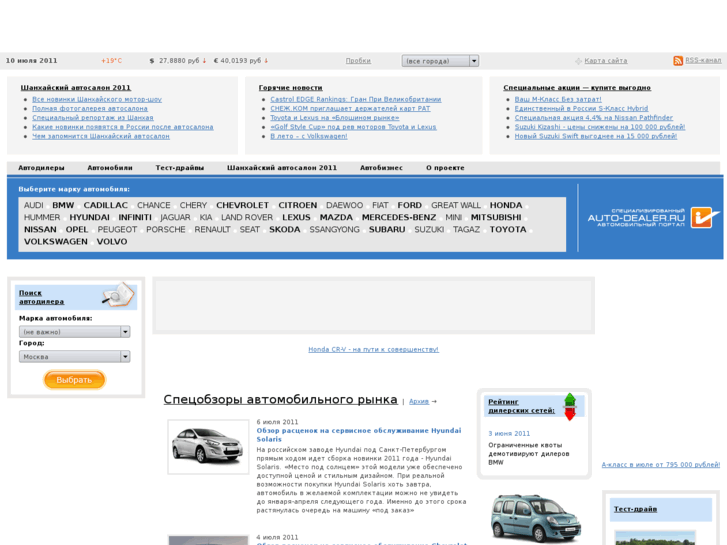Viewport: 727px width, 545px height.
Task: Expand the Марка автомобиля dropdown
Action: [x=74, y=332]
